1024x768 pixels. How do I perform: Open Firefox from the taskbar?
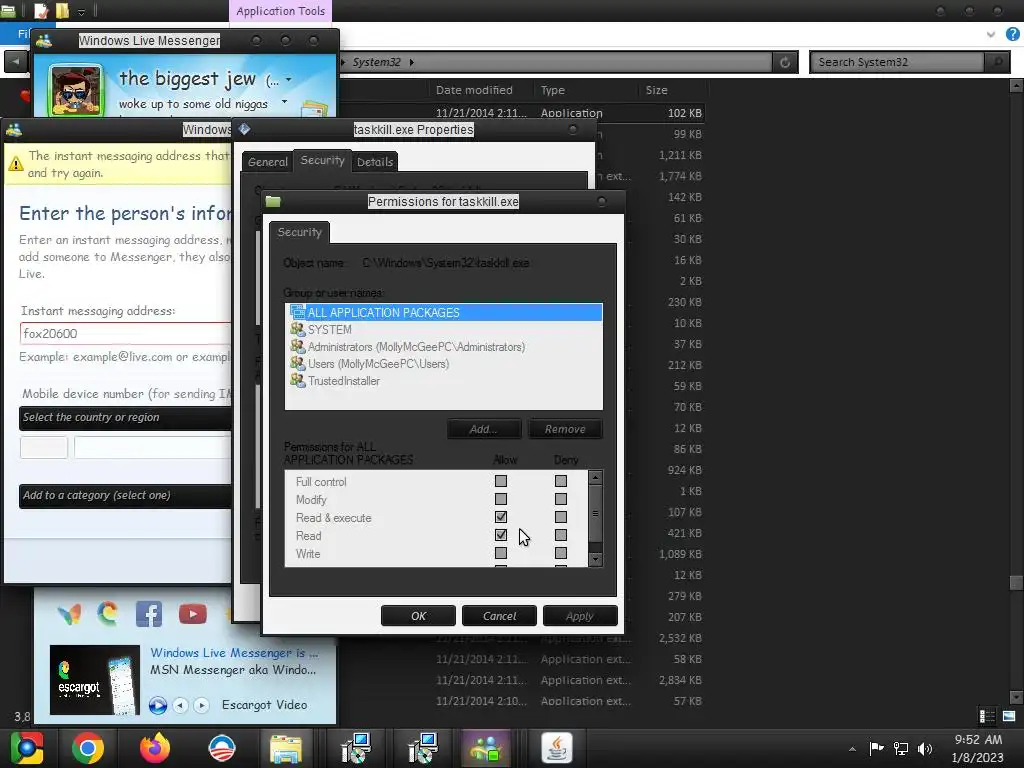pos(155,748)
